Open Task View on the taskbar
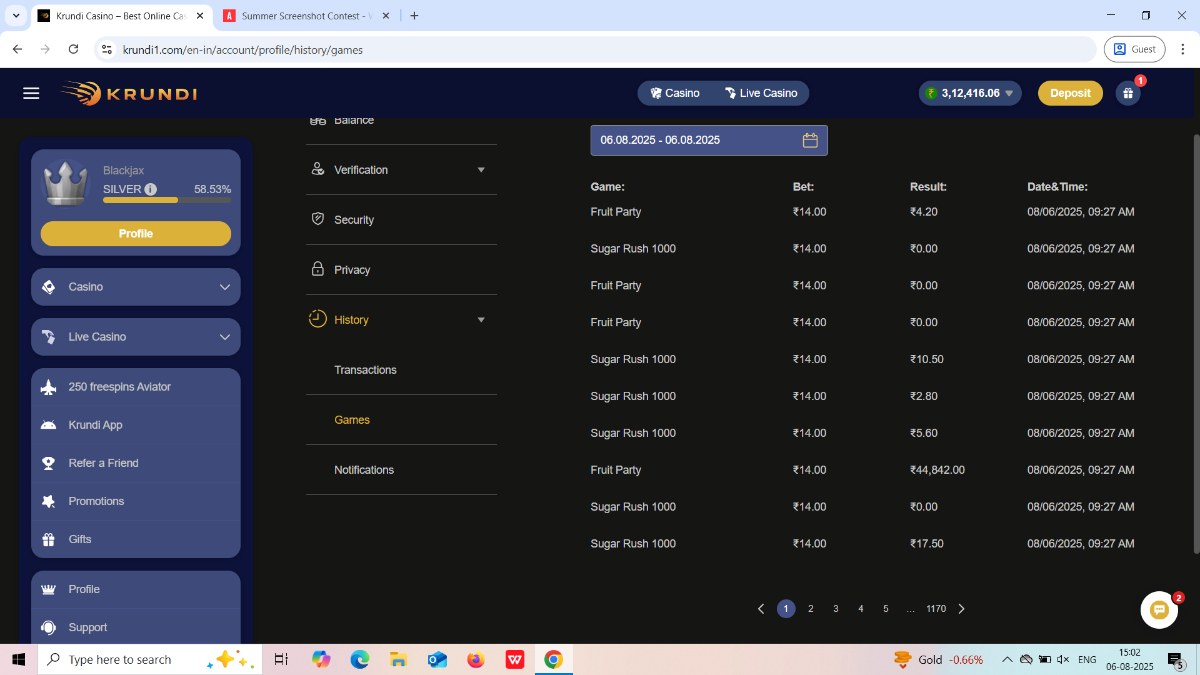Viewport: 1200px width, 675px height. click(x=281, y=660)
